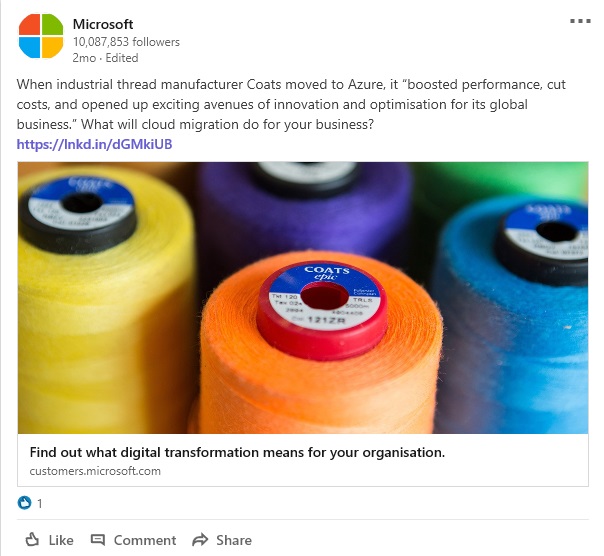The image size is (604, 556).
Task: Click the 2mo post timestamp
Action: click(83, 58)
